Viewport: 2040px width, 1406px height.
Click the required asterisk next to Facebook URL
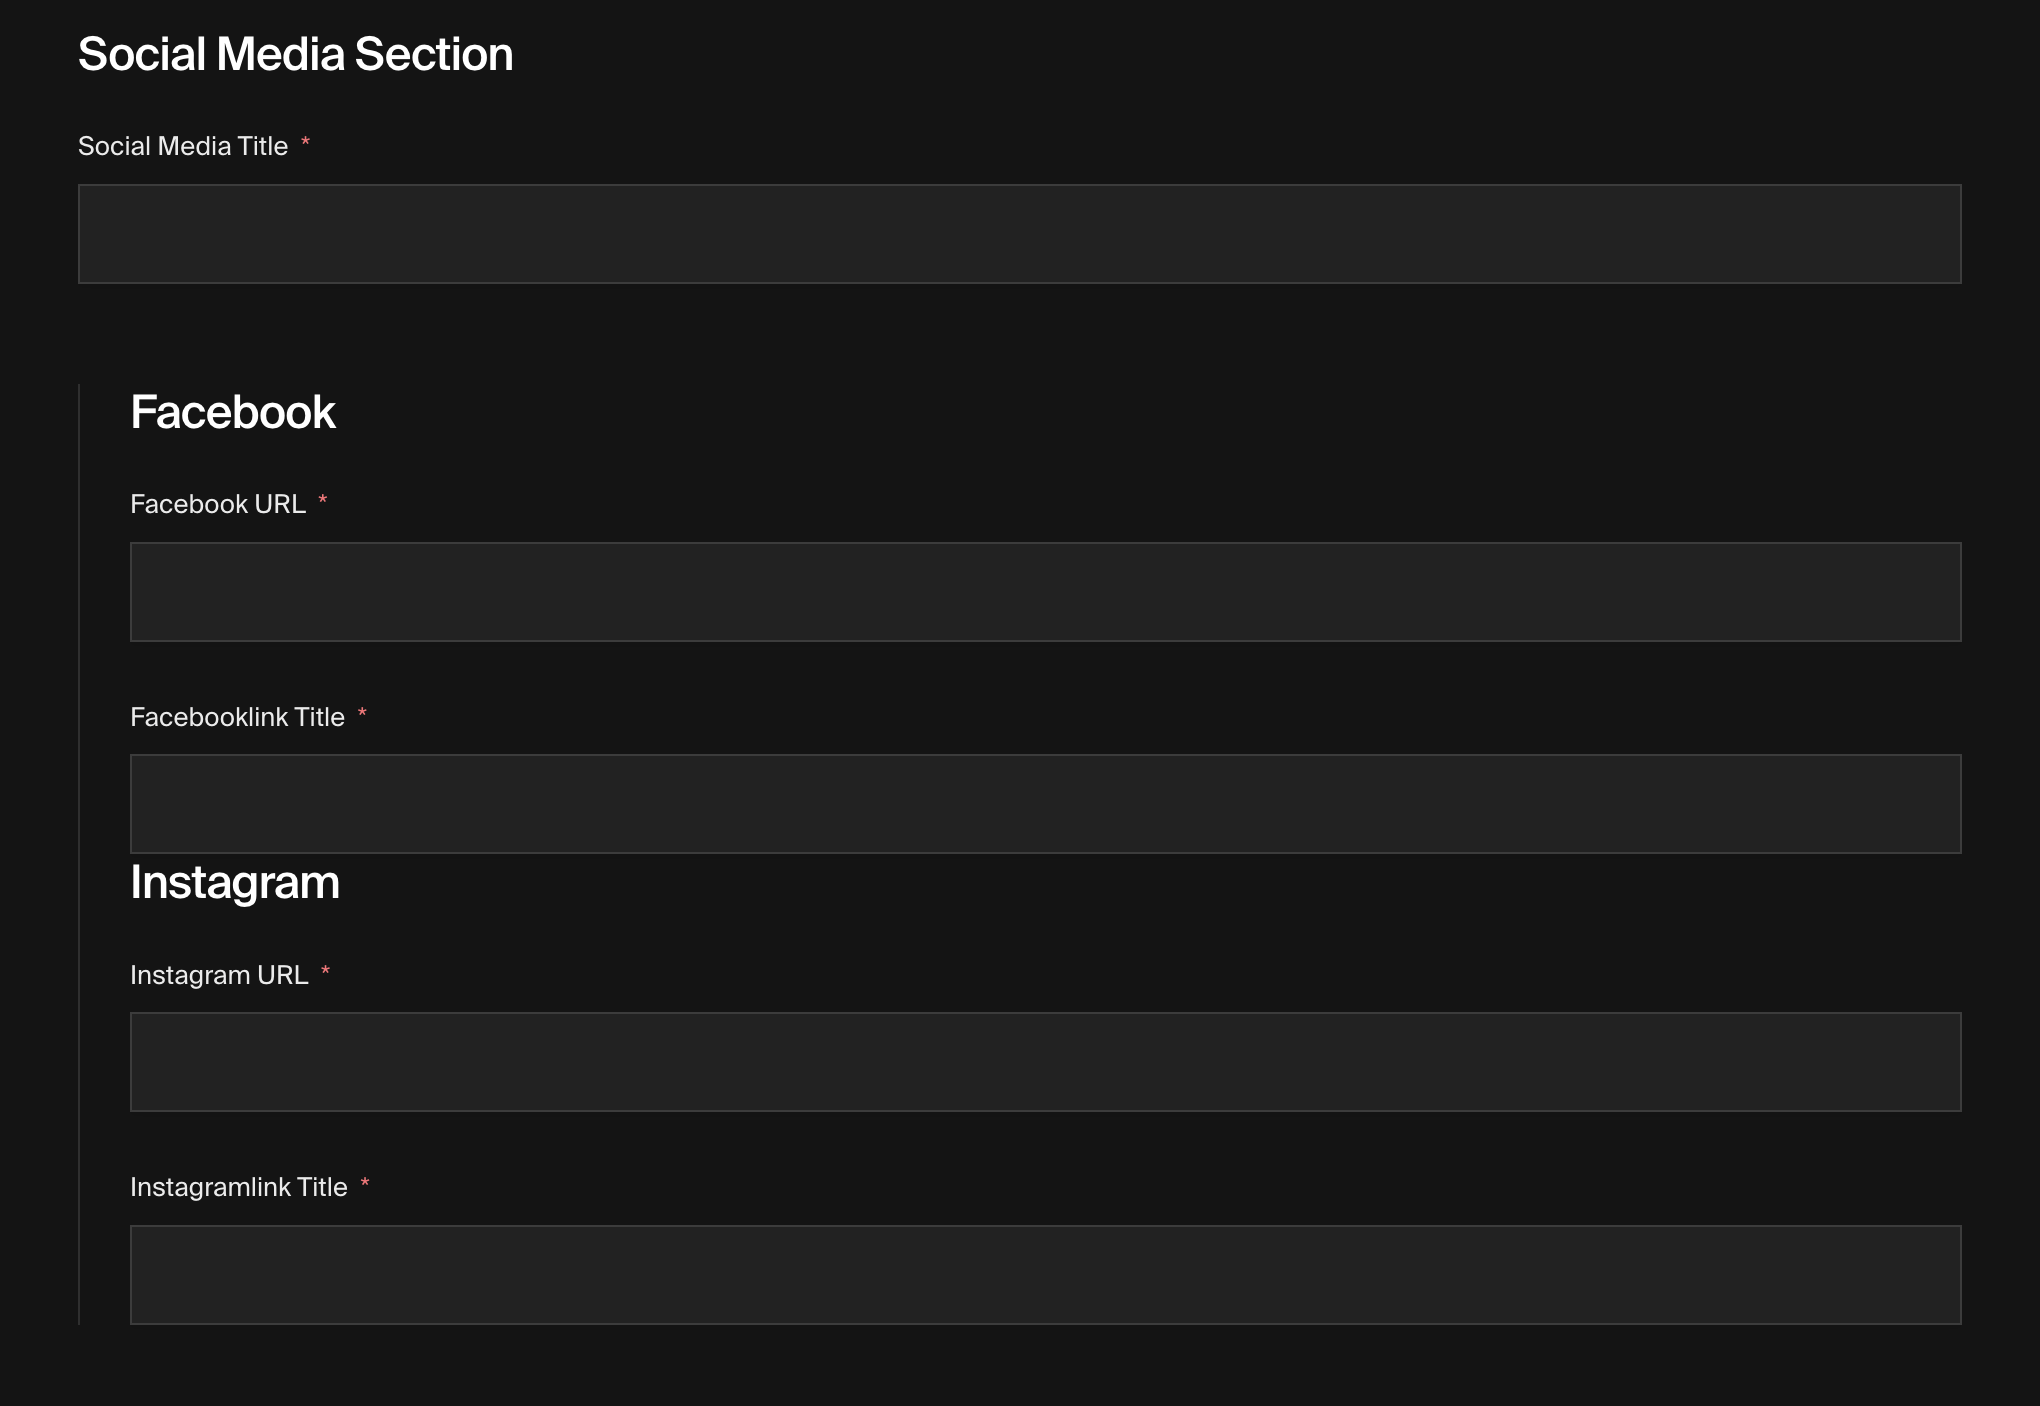click(323, 501)
